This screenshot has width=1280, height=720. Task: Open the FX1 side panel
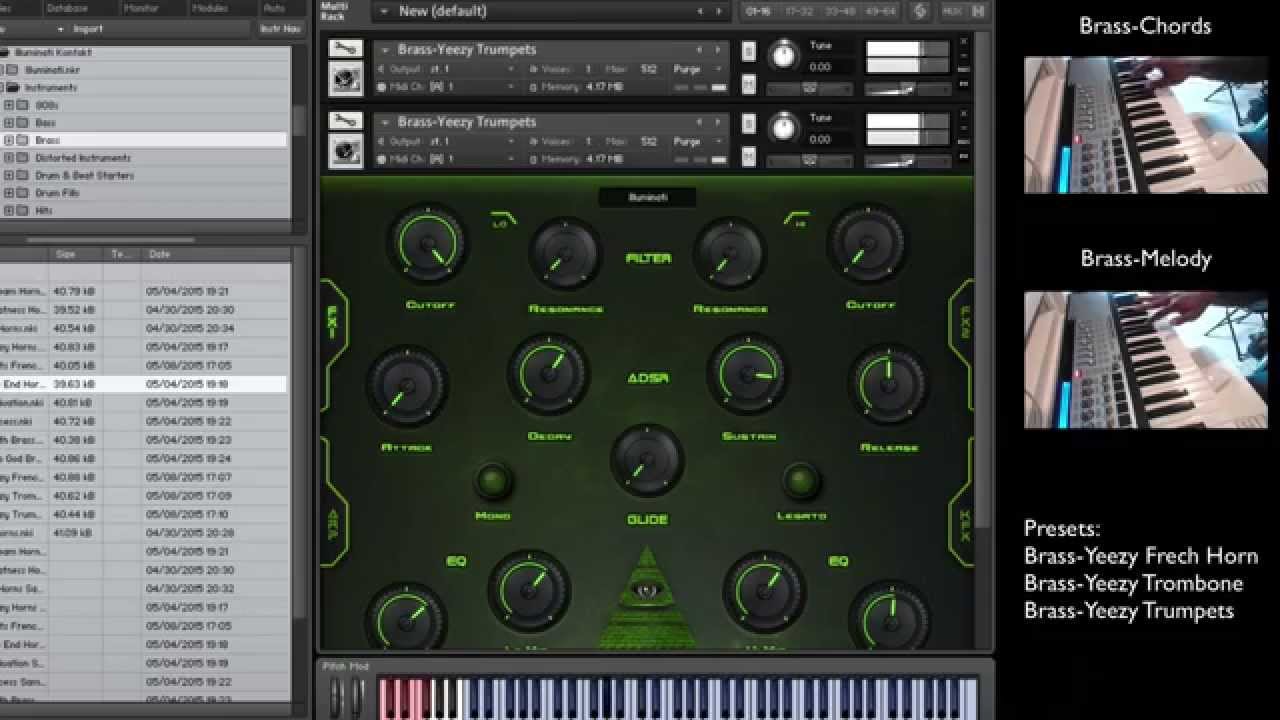click(334, 322)
